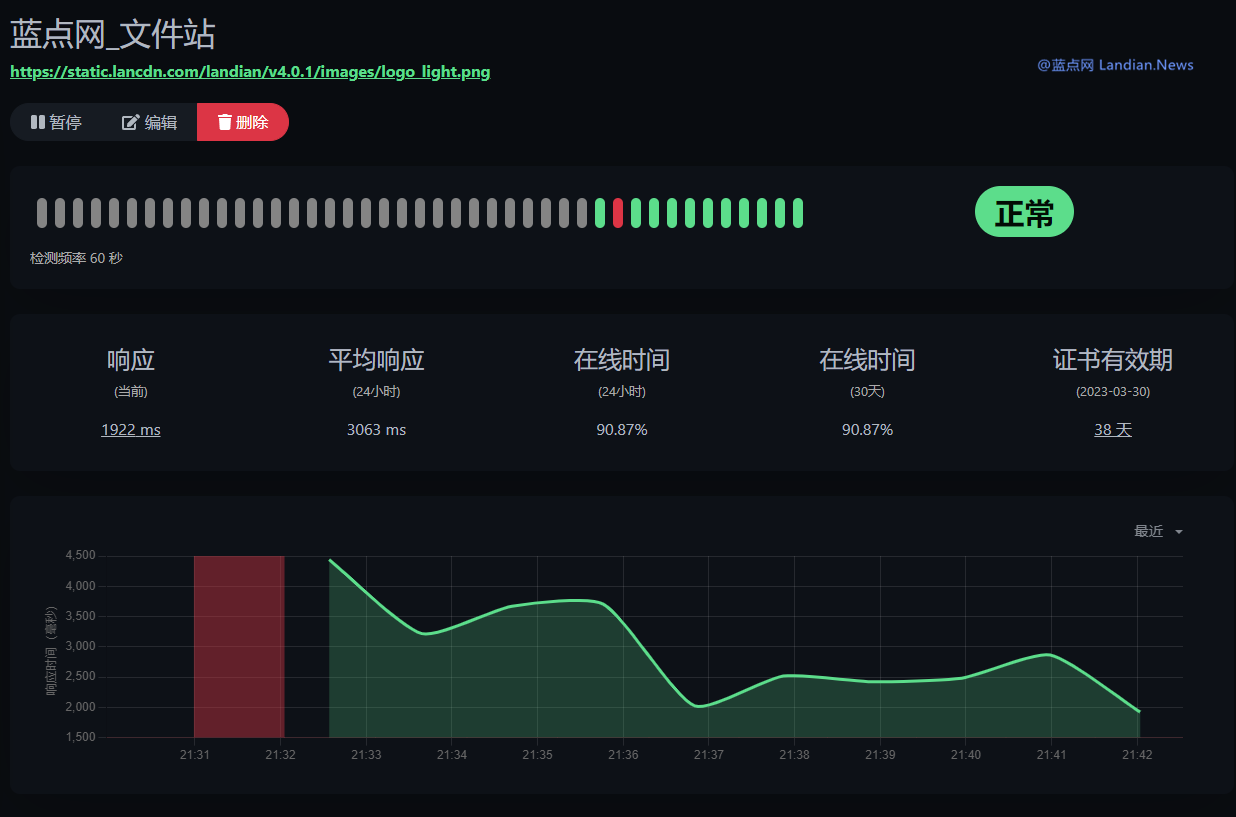
Task: Click the 1,500 y-axis label
Action: (x=80, y=737)
